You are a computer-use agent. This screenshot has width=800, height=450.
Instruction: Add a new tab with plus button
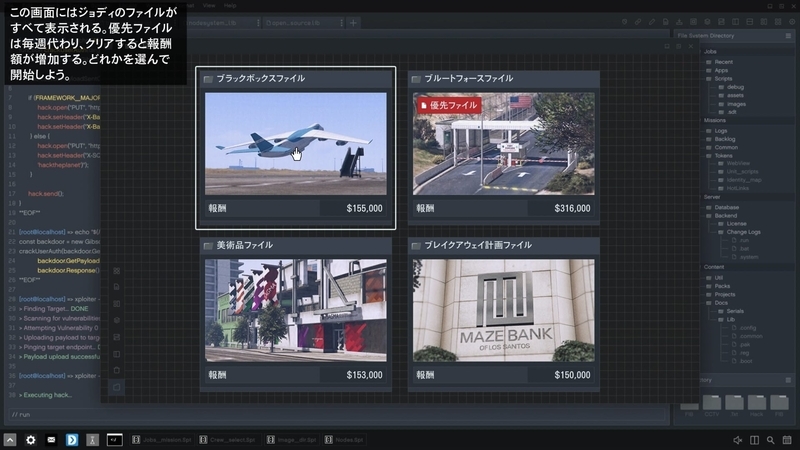pyautogui.click(x=353, y=23)
